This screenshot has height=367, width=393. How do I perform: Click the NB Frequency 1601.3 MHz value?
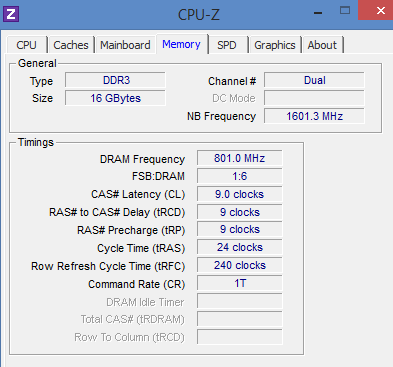click(x=314, y=116)
